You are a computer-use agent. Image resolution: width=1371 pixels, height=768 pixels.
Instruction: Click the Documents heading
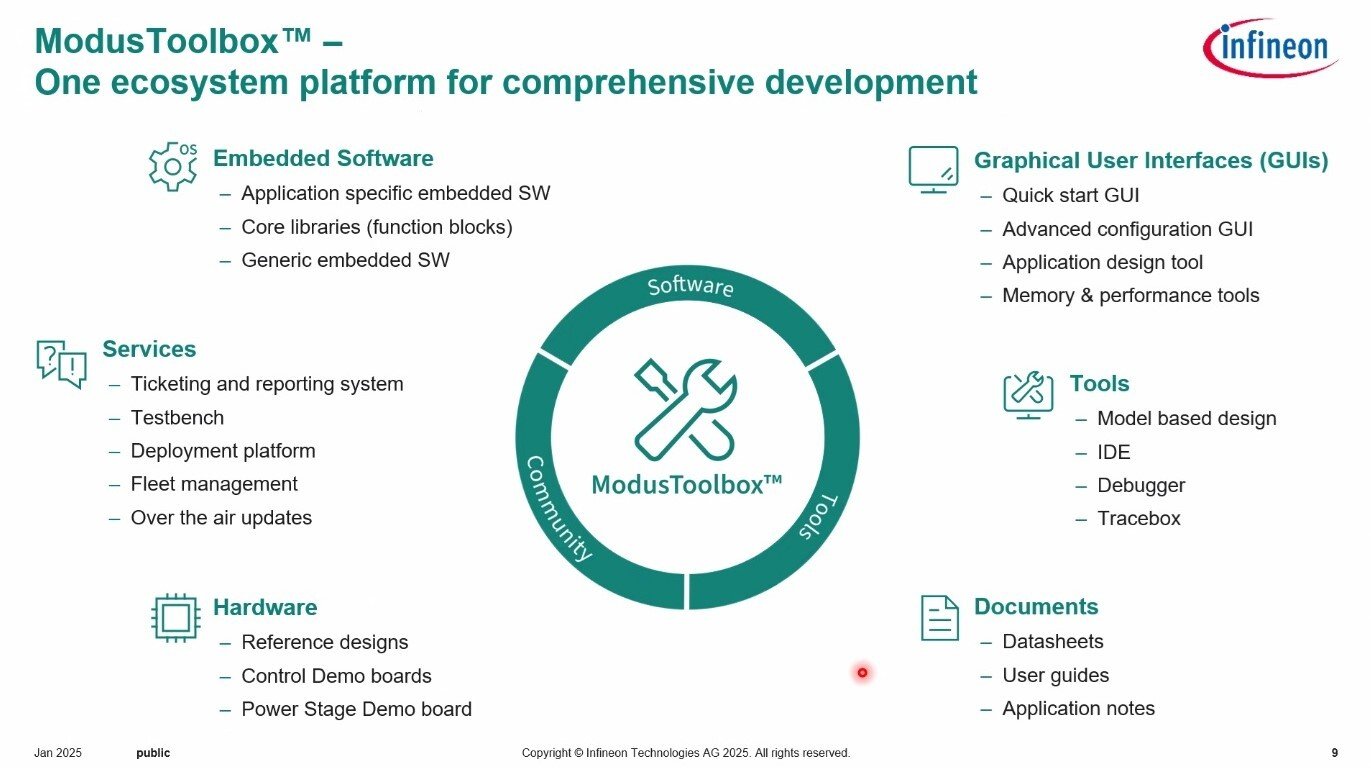tap(1036, 607)
